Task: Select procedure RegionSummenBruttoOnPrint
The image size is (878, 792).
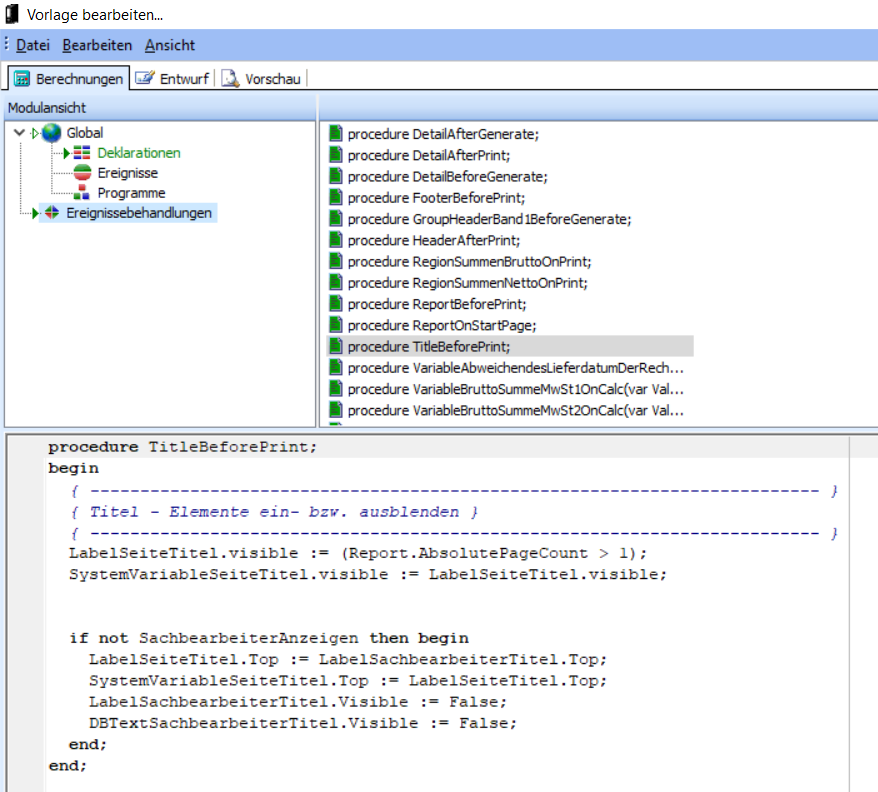Action: coord(469,262)
